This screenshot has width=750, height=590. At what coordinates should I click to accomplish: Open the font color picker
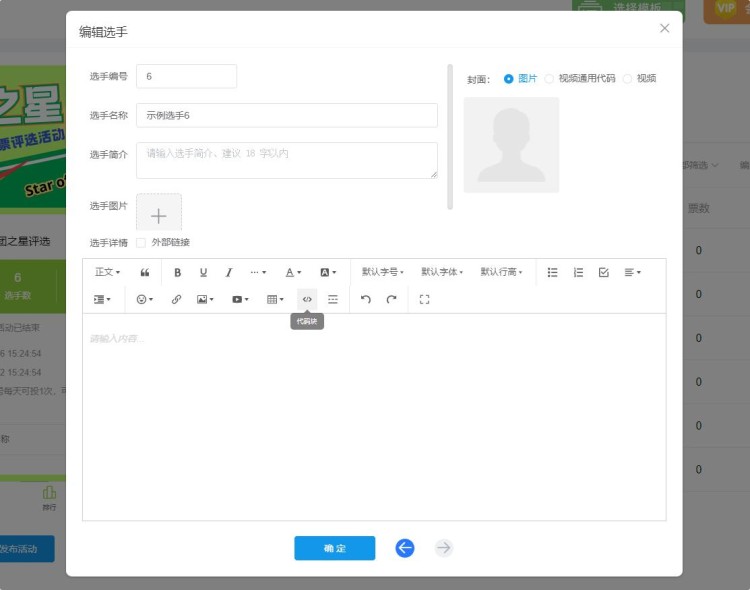coord(292,272)
